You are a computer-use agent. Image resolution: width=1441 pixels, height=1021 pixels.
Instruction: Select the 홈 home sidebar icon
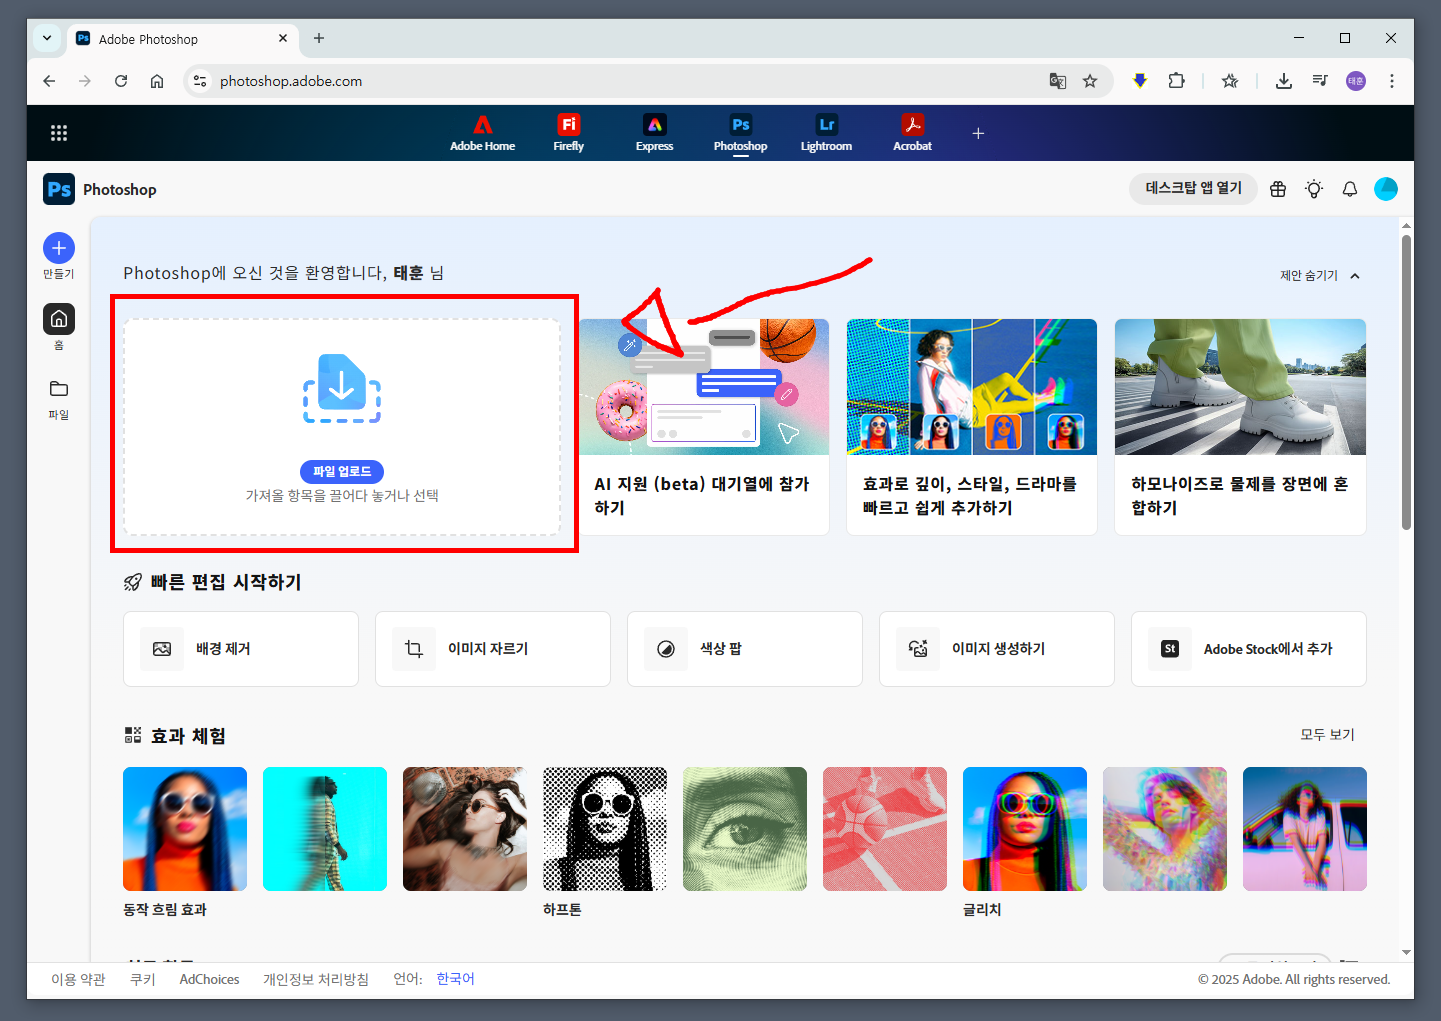(59, 319)
